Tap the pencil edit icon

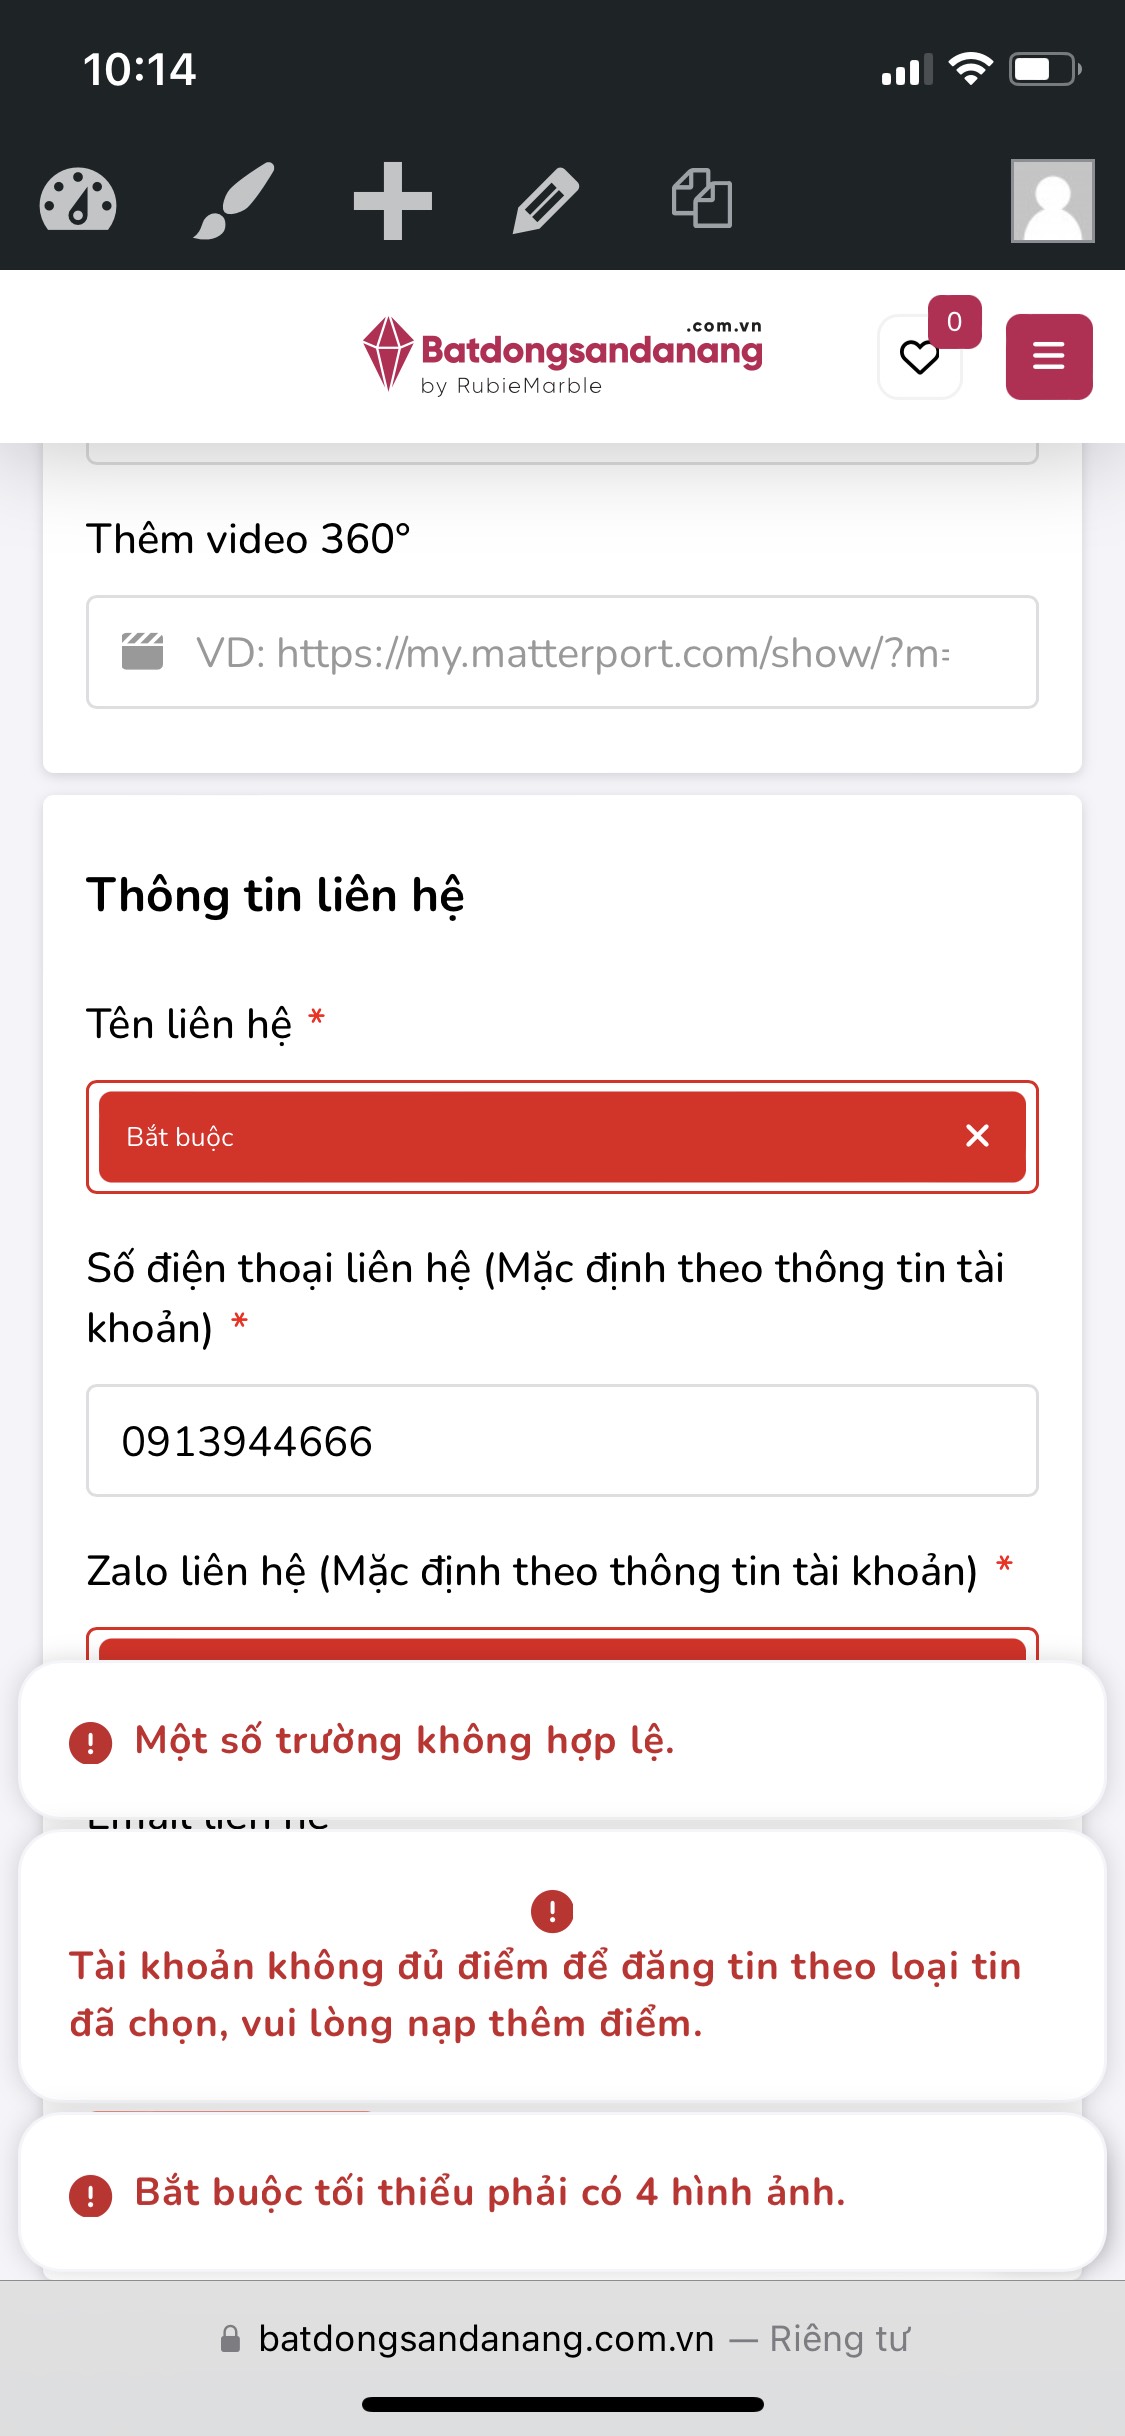545,200
